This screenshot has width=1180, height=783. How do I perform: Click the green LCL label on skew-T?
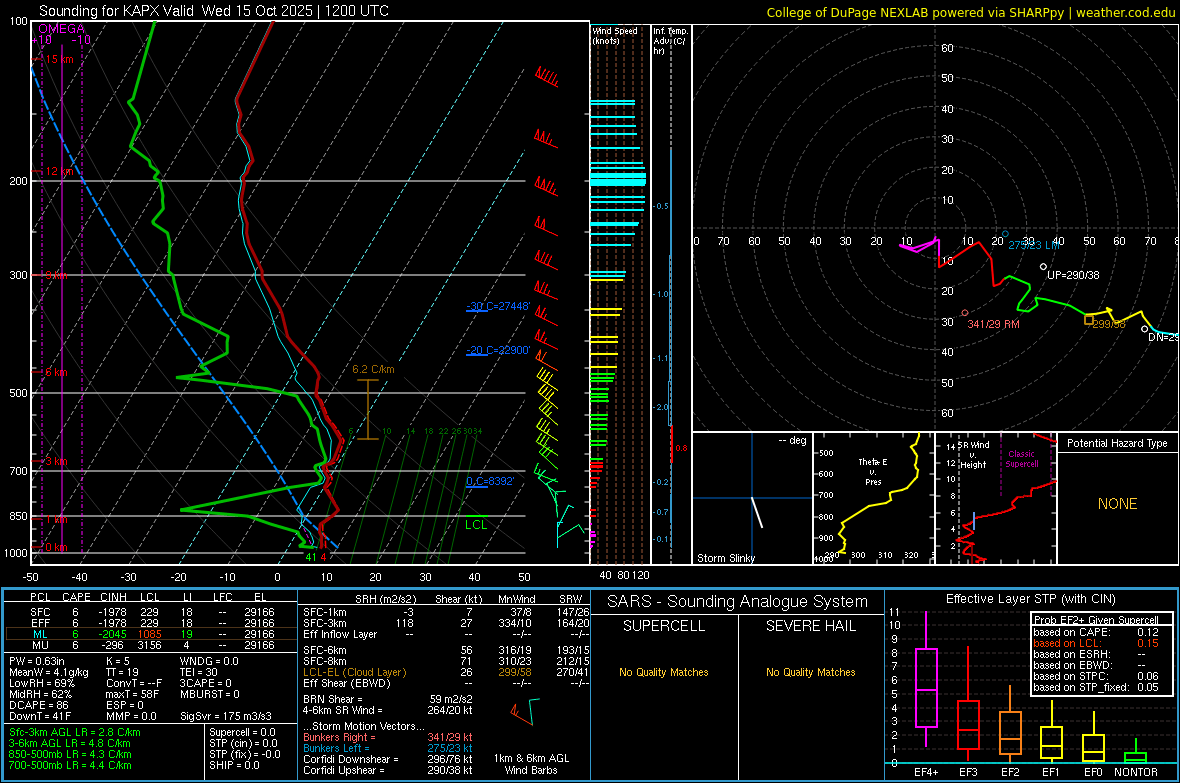[x=476, y=525]
